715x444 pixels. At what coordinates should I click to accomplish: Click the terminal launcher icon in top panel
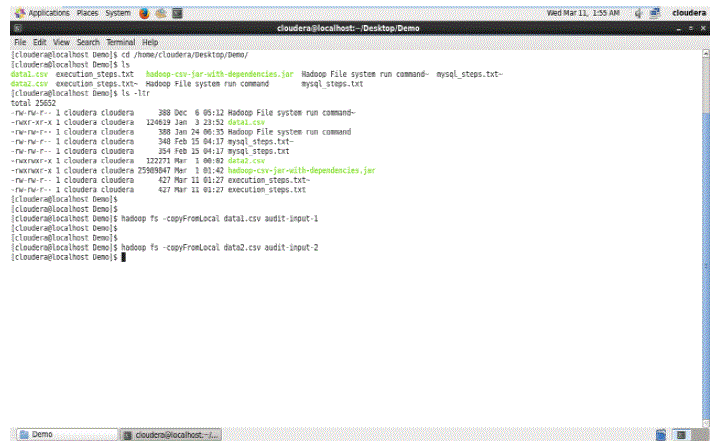(176, 12)
